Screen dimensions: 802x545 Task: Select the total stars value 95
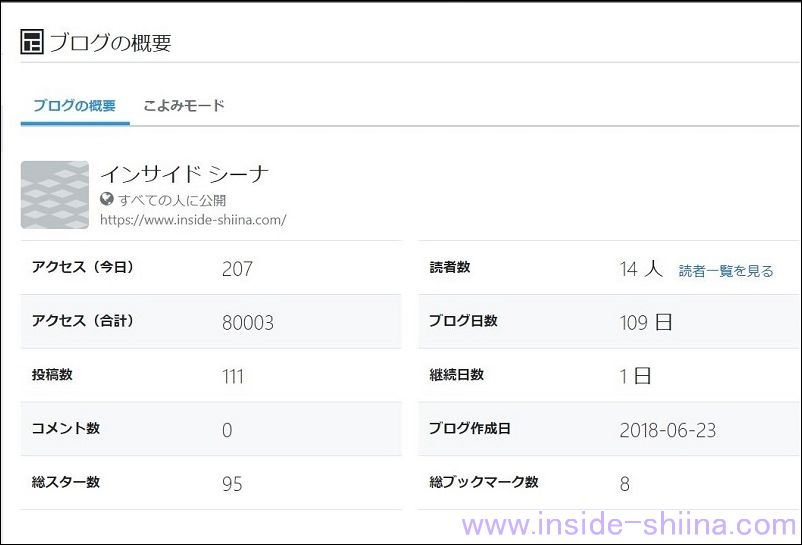[x=232, y=484]
